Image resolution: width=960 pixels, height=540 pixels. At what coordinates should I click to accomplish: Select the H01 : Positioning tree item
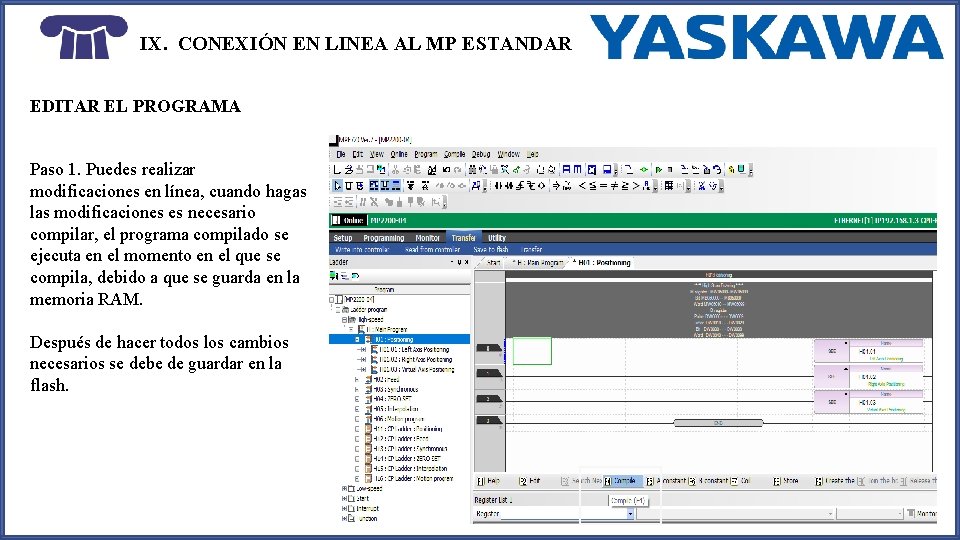click(393, 339)
